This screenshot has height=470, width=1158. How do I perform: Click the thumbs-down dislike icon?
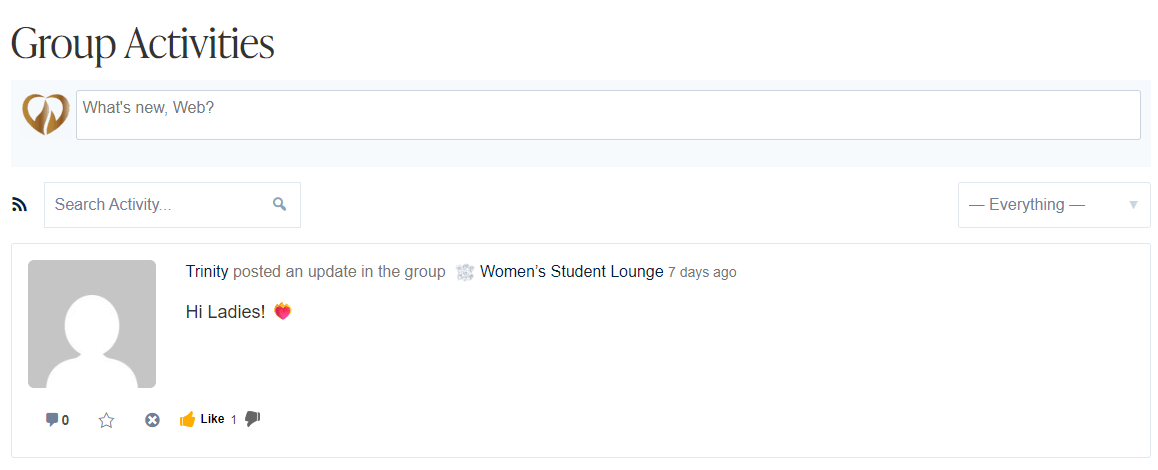(252, 419)
